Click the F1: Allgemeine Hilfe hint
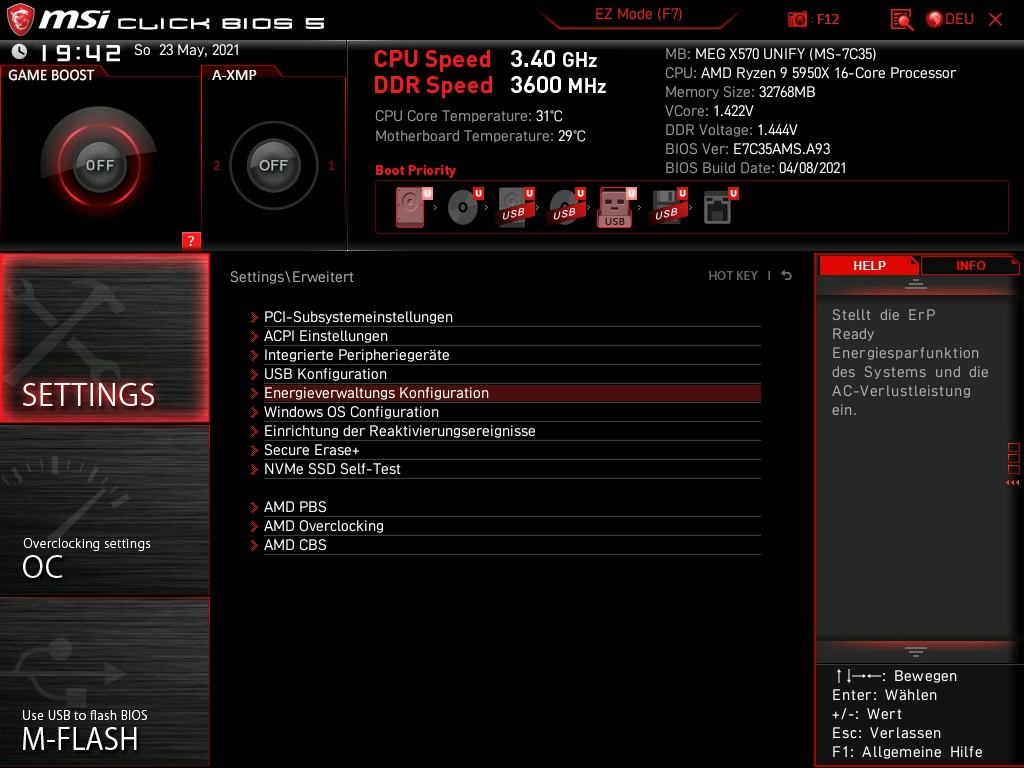The width and height of the screenshot is (1024, 768). 907,752
